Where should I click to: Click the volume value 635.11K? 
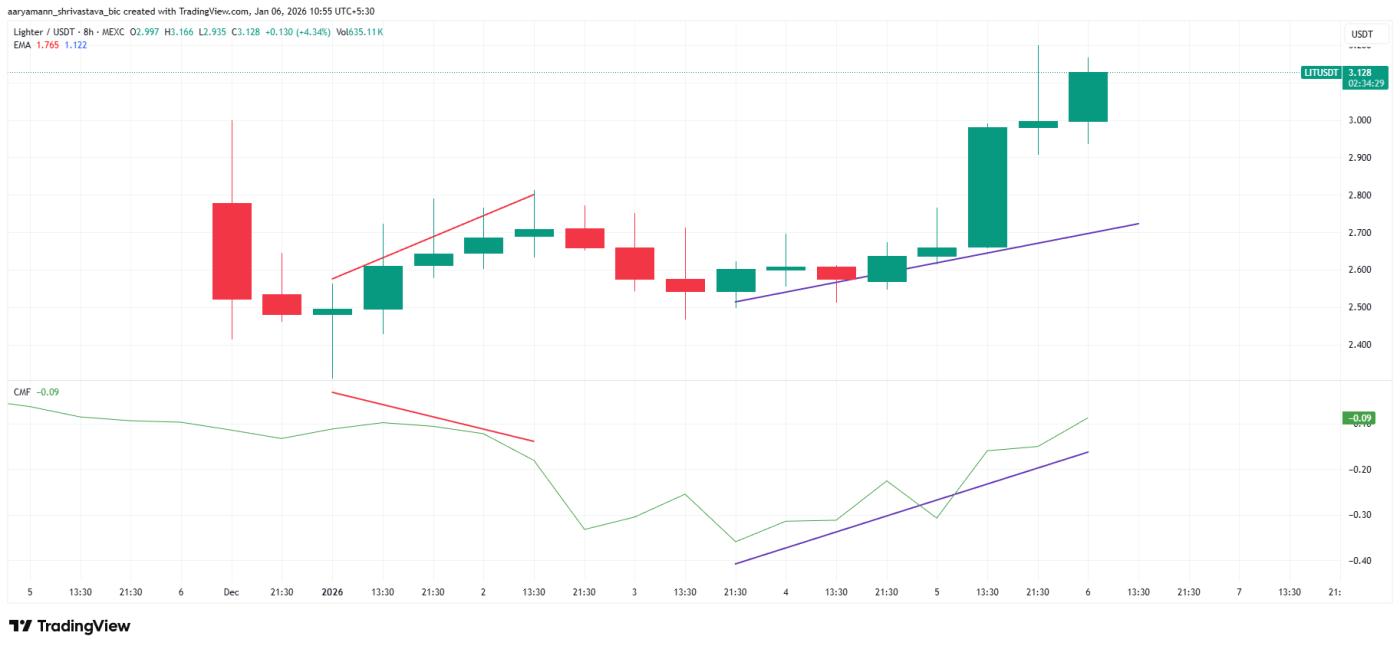click(x=364, y=32)
